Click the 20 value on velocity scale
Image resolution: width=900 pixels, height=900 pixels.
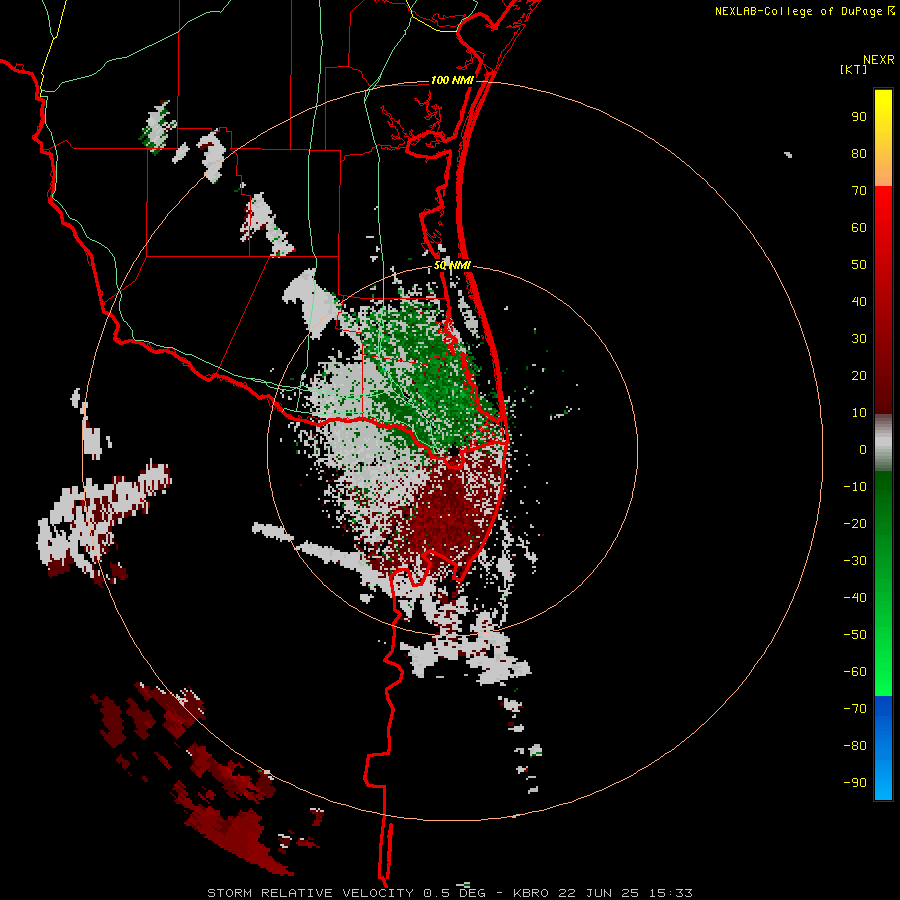(x=859, y=376)
